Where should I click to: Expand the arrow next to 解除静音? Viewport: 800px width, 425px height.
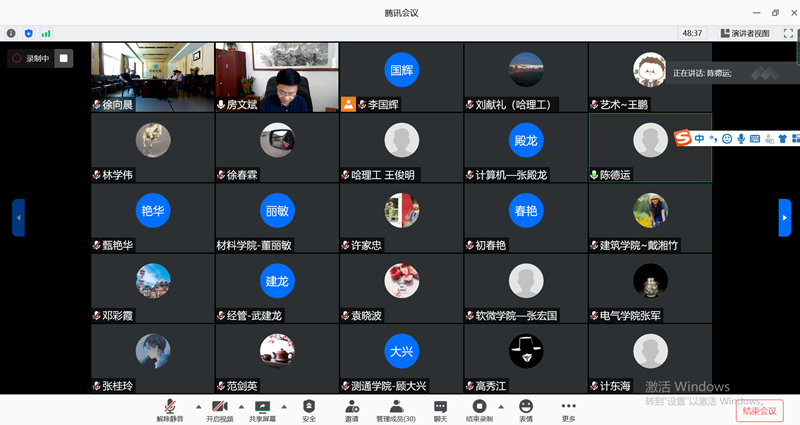coord(197,407)
